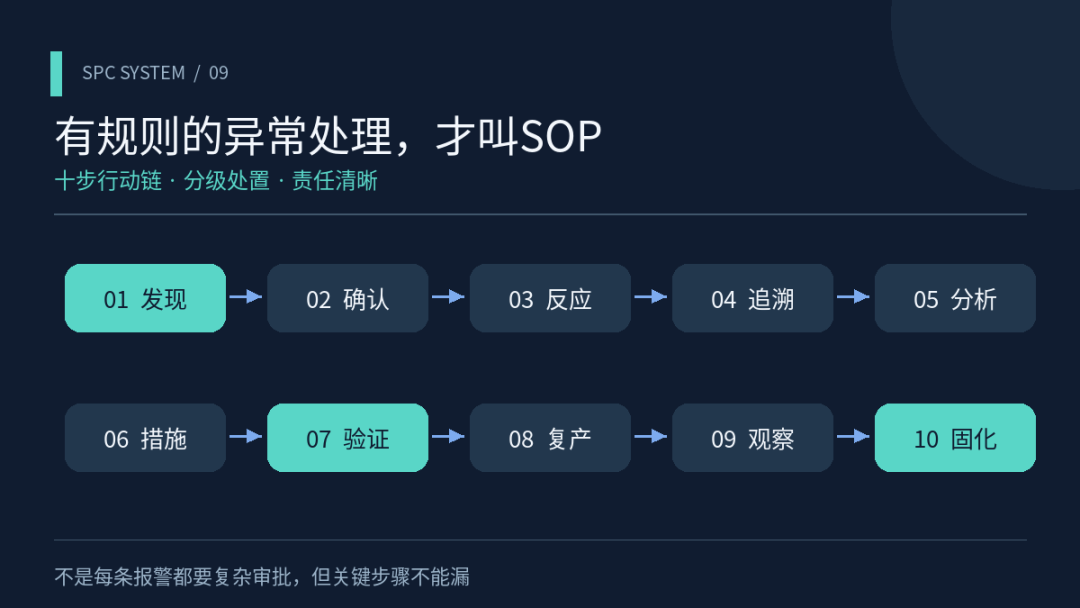
Task: Click the footer note about 关键步骤不能漏
Action: [x=262, y=577]
